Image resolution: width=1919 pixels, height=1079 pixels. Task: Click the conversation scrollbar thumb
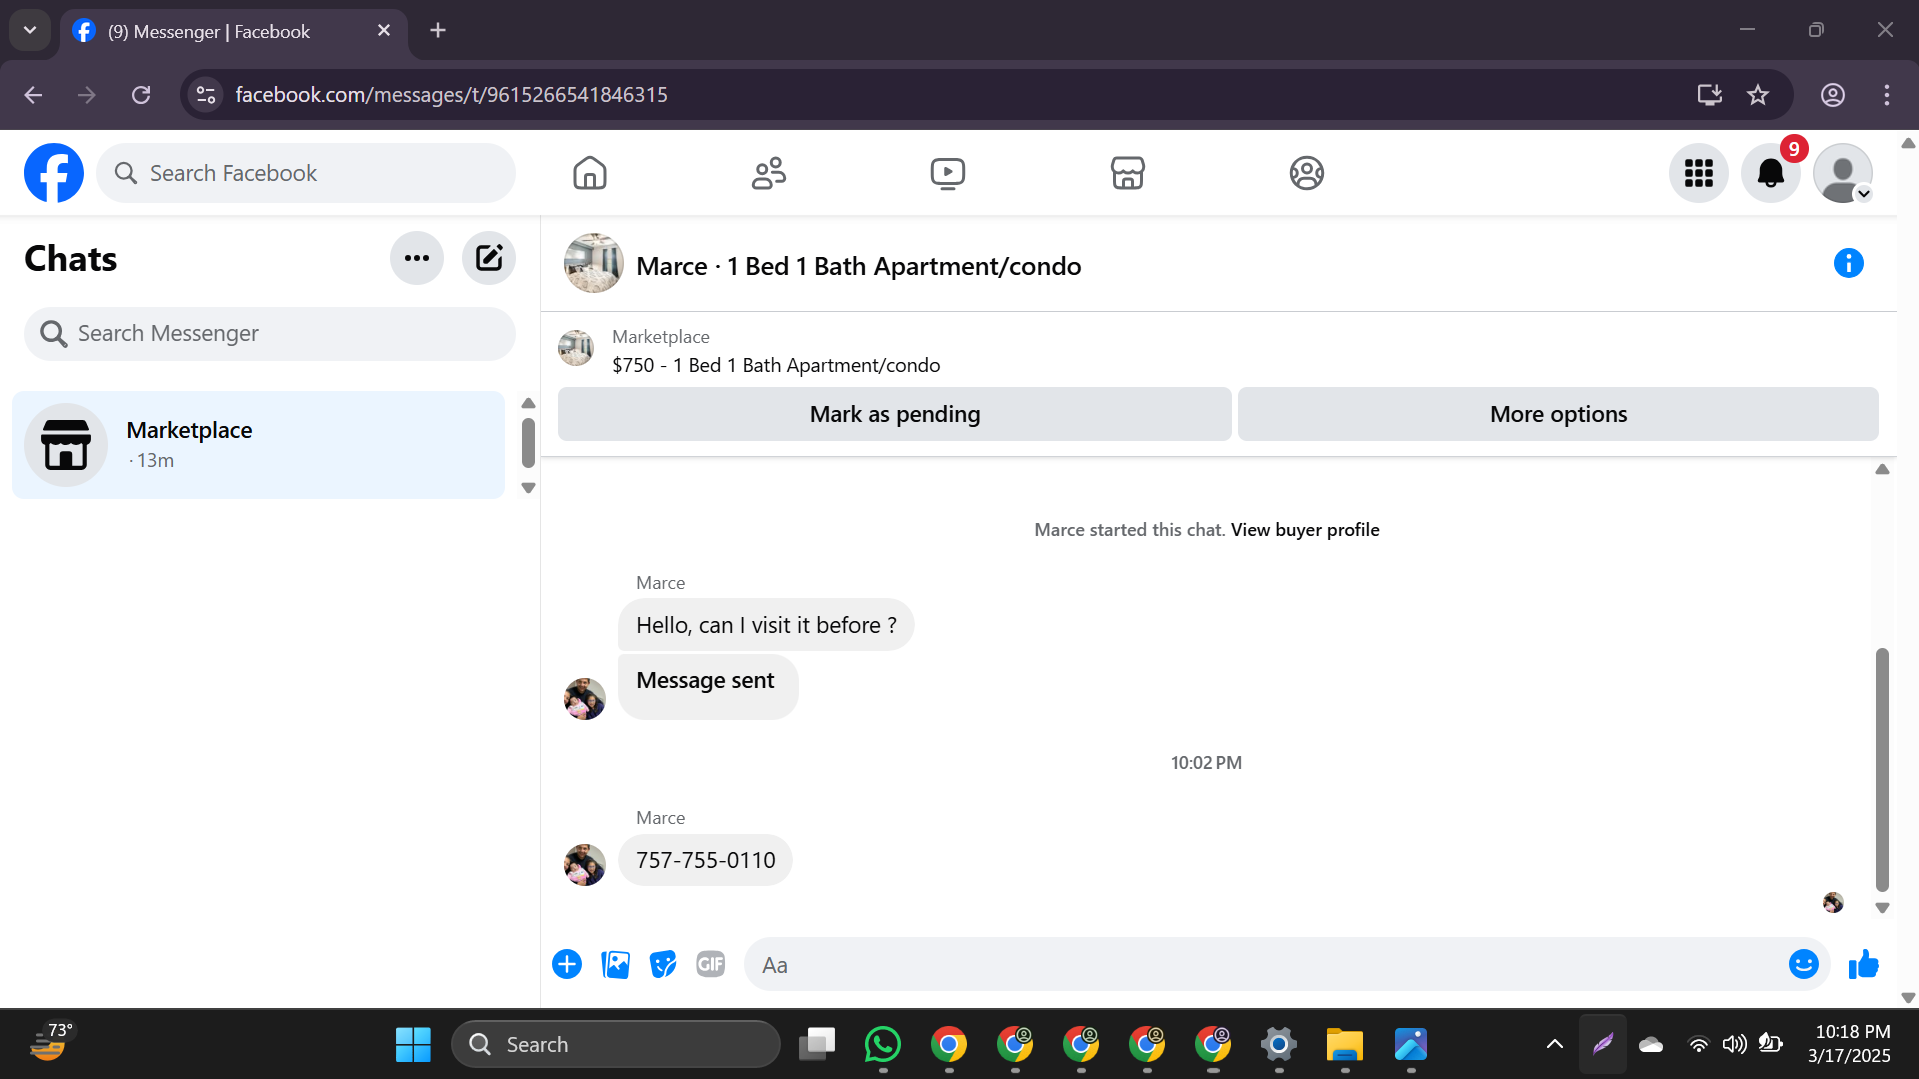(1882, 769)
